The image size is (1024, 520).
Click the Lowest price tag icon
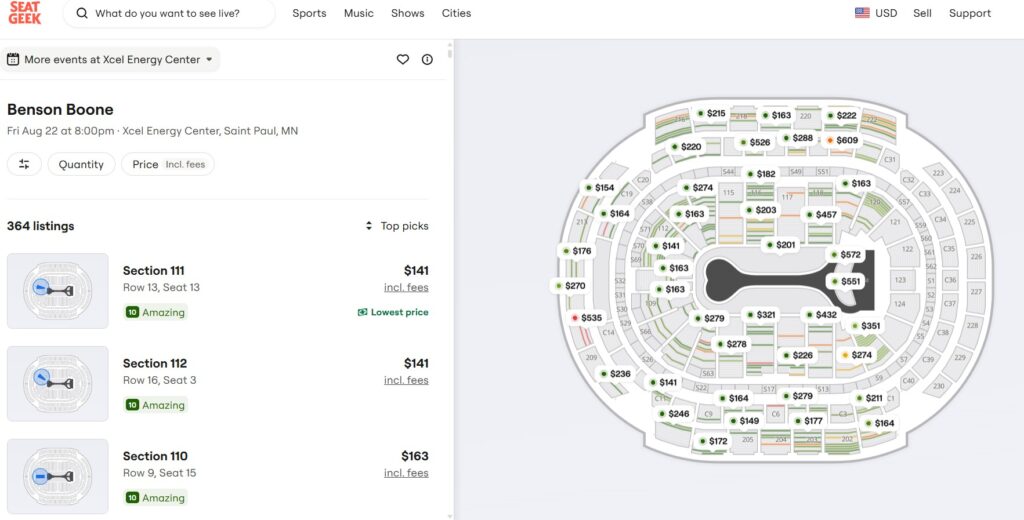coord(362,312)
